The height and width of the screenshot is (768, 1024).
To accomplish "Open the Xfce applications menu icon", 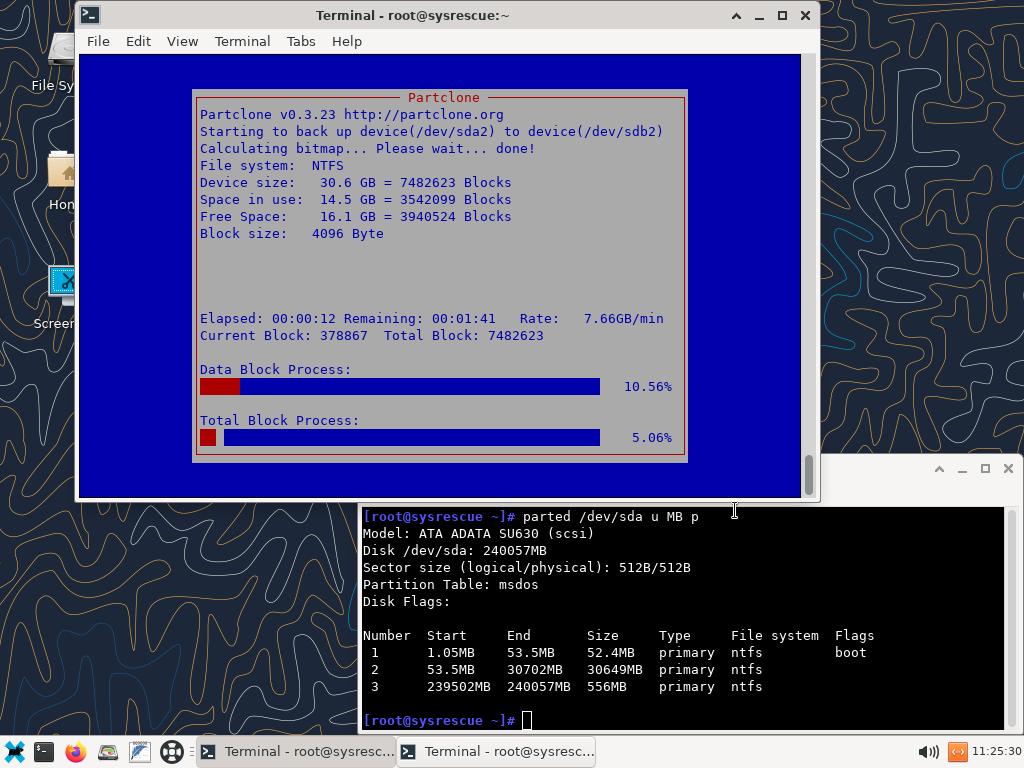I will [x=14, y=752].
